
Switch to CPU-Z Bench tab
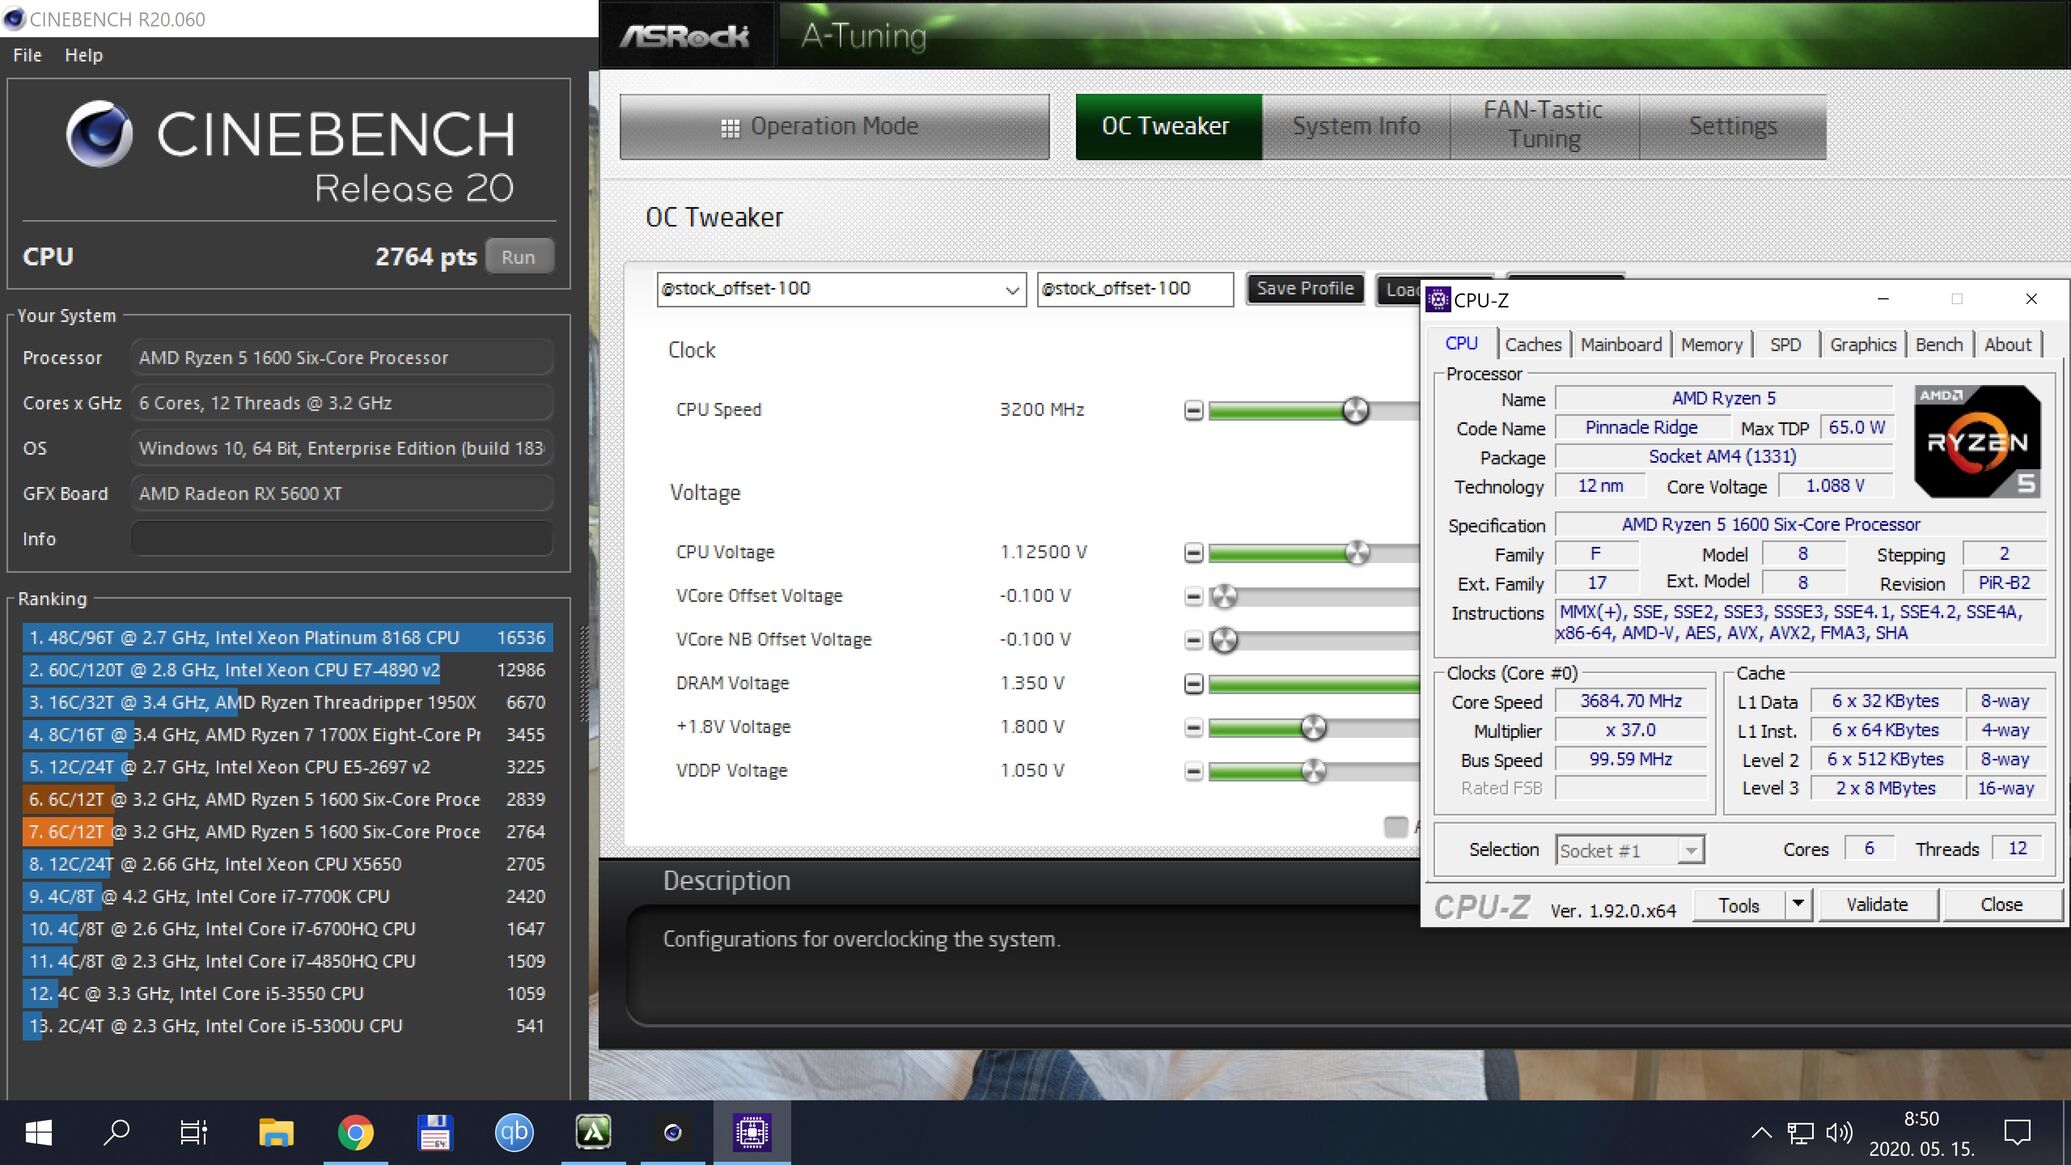pos(1939,344)
